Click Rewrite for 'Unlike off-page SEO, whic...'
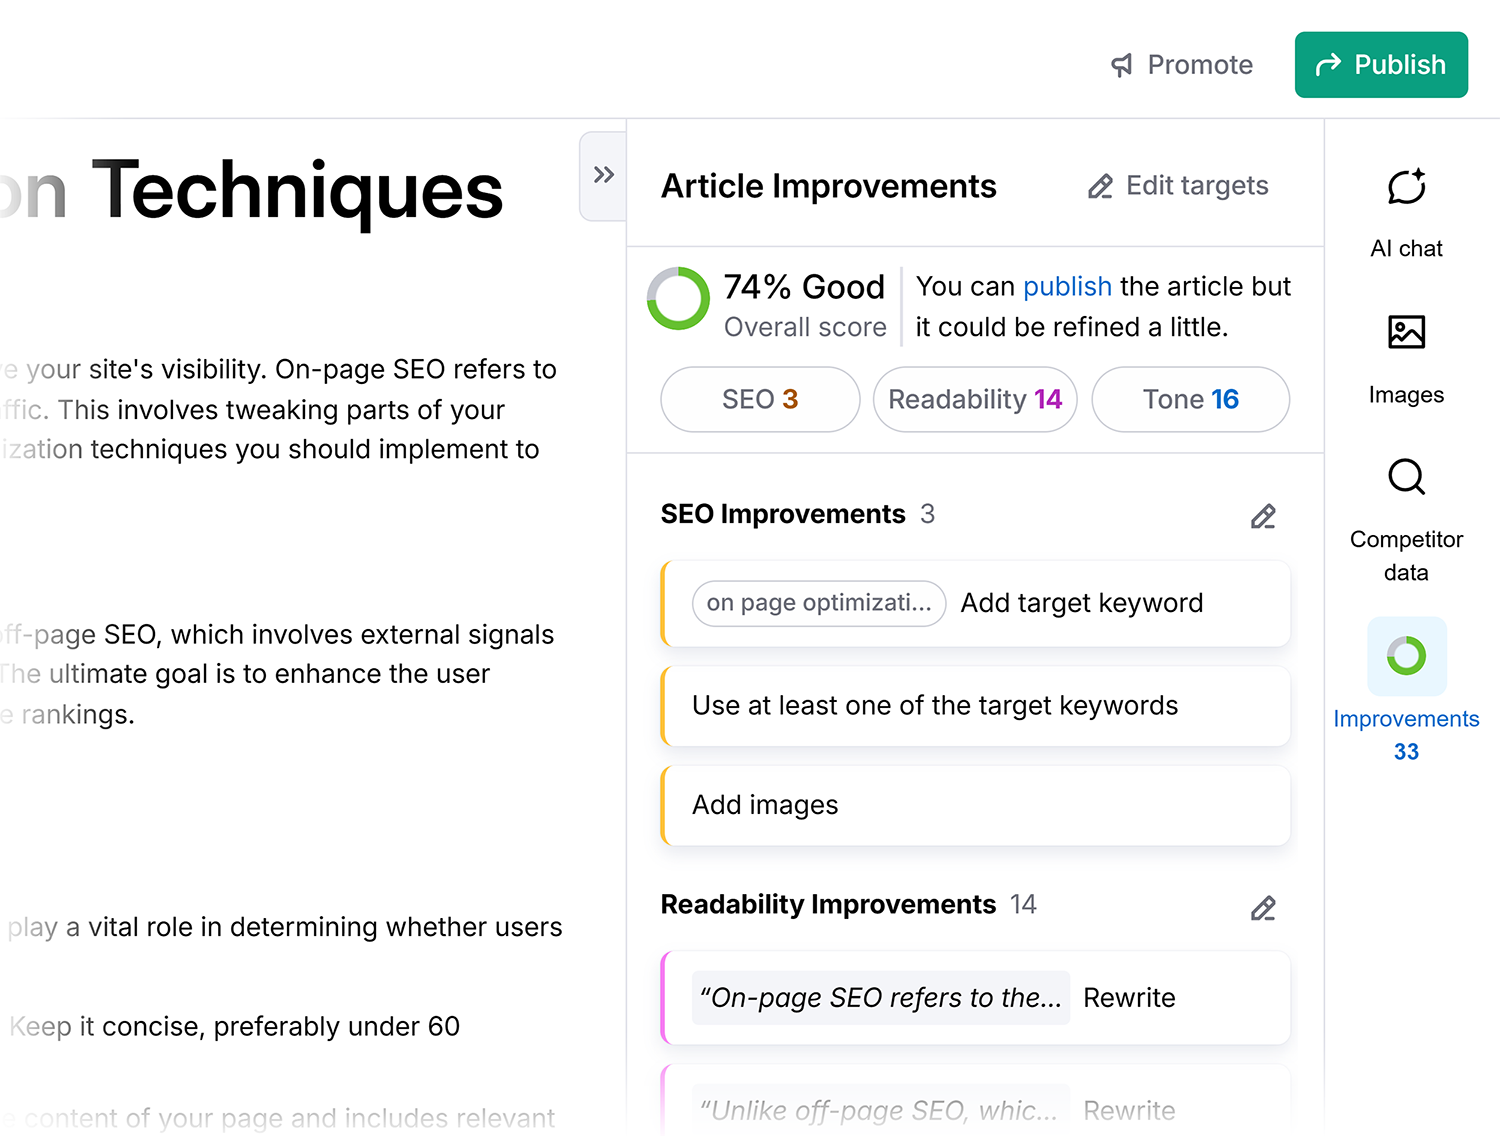This screenshot has height=1136, width=1500. 1129,1110
